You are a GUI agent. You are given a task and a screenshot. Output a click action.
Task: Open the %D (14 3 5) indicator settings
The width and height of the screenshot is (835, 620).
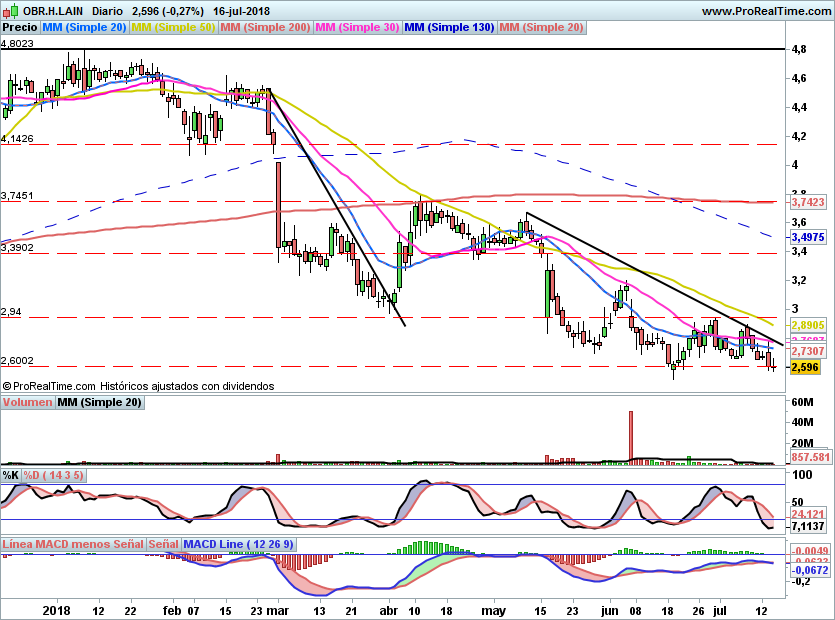point(59,474)
